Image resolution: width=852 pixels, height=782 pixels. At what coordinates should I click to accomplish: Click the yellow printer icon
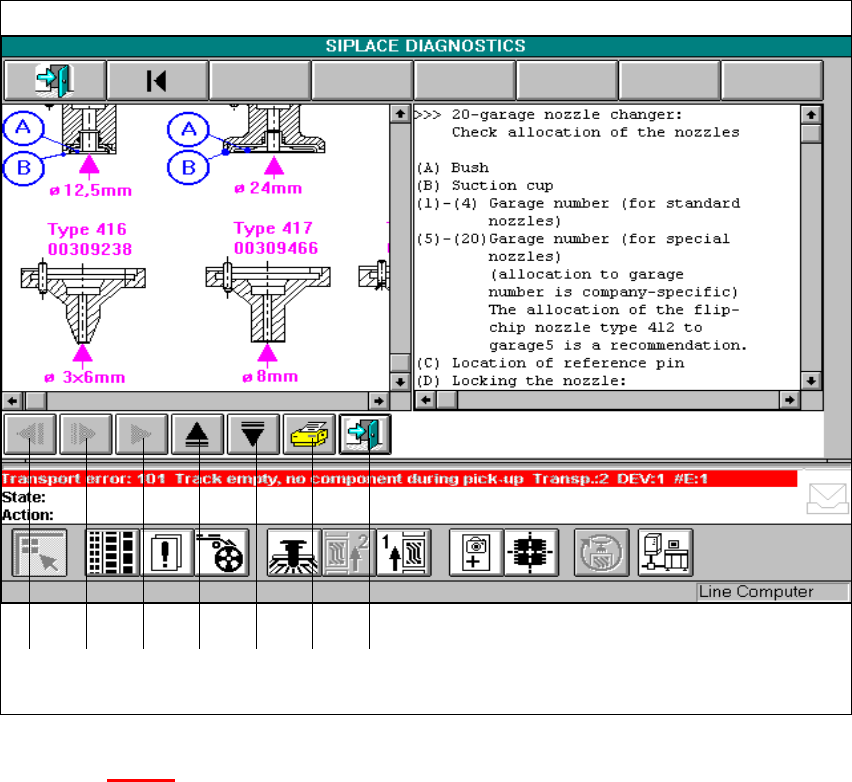(309, 434)
